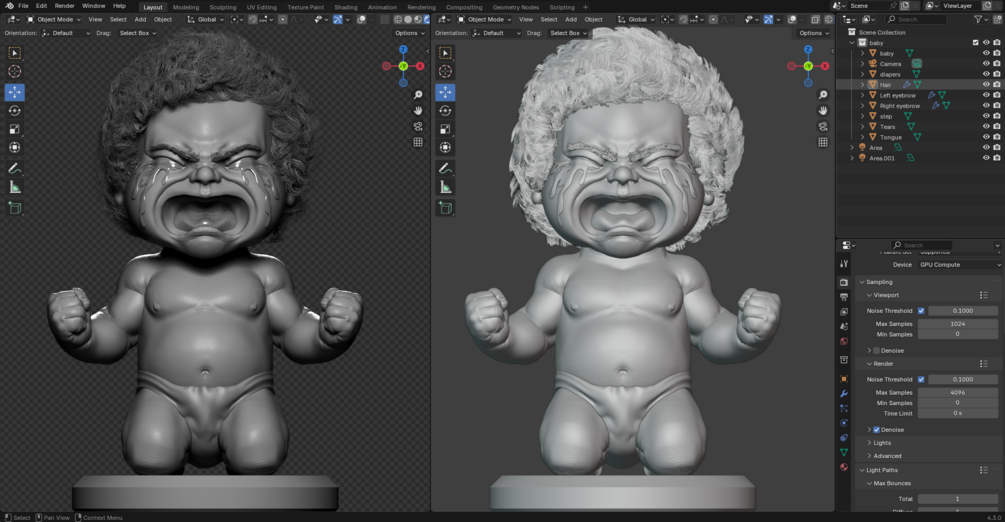
Task: Open the Window menu
Action: click(94, 6)
